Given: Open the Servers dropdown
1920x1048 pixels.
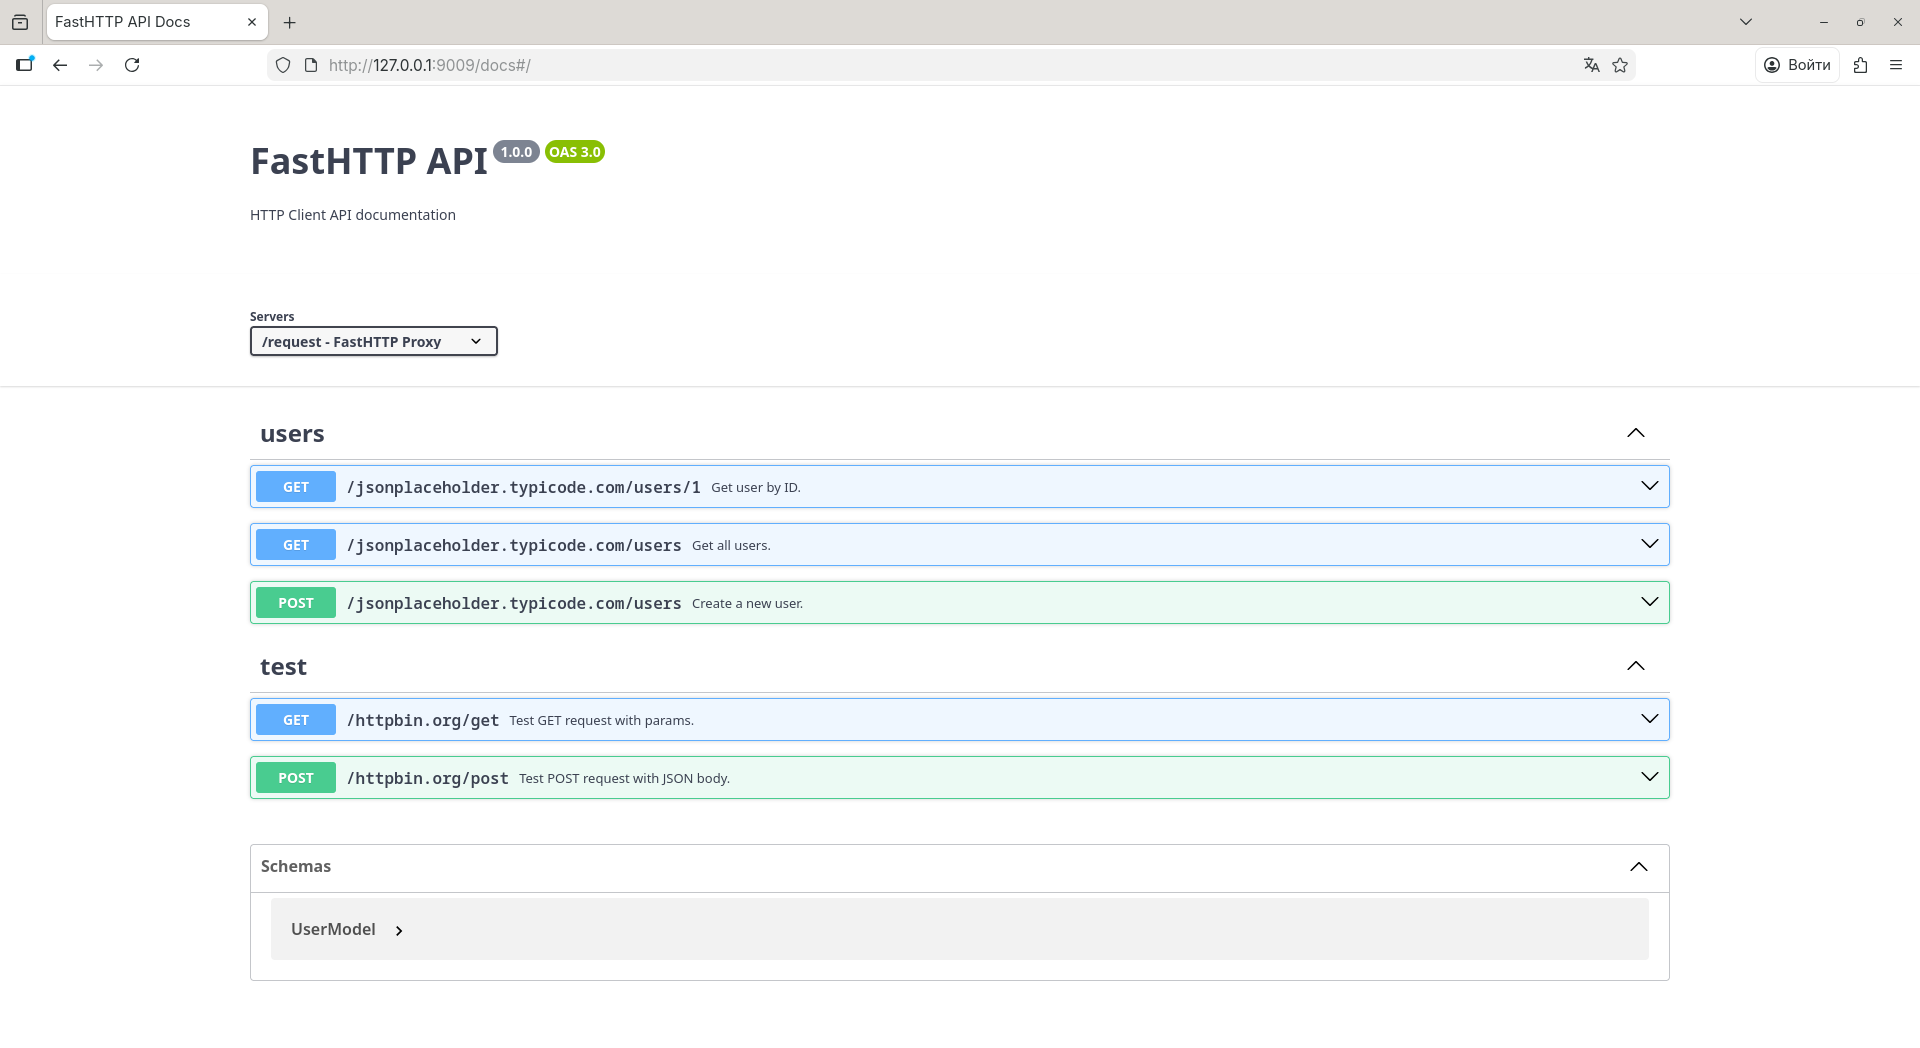Looking at the screenshot, I should click(x=374, y=342).
